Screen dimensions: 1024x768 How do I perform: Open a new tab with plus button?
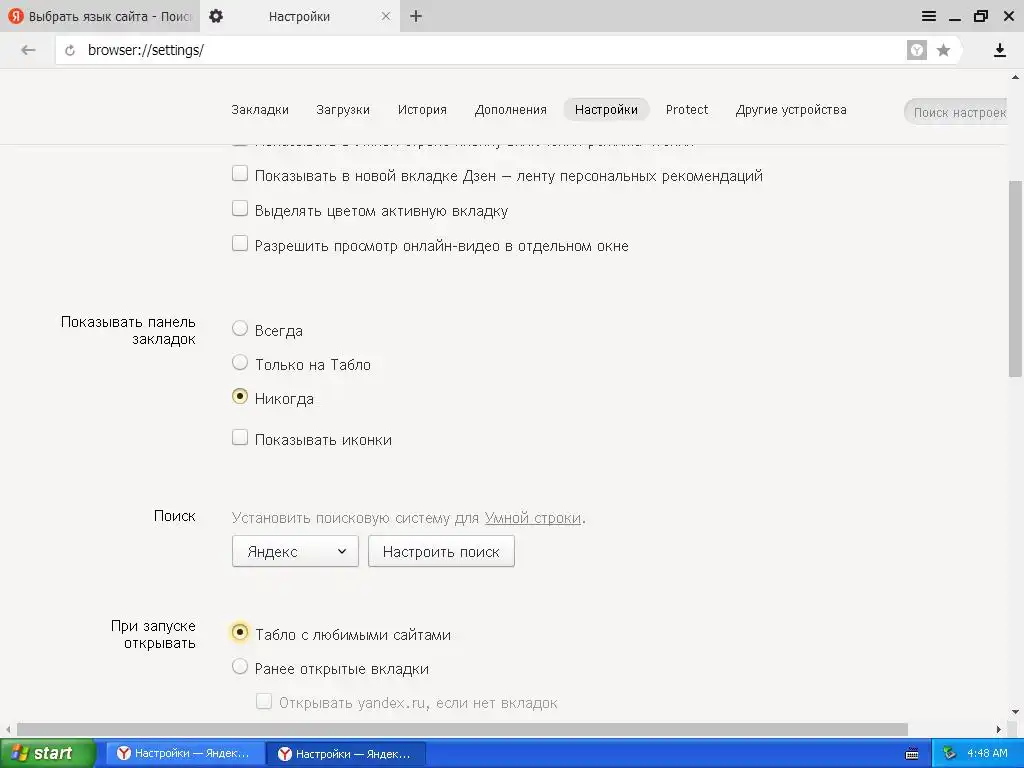416,16
